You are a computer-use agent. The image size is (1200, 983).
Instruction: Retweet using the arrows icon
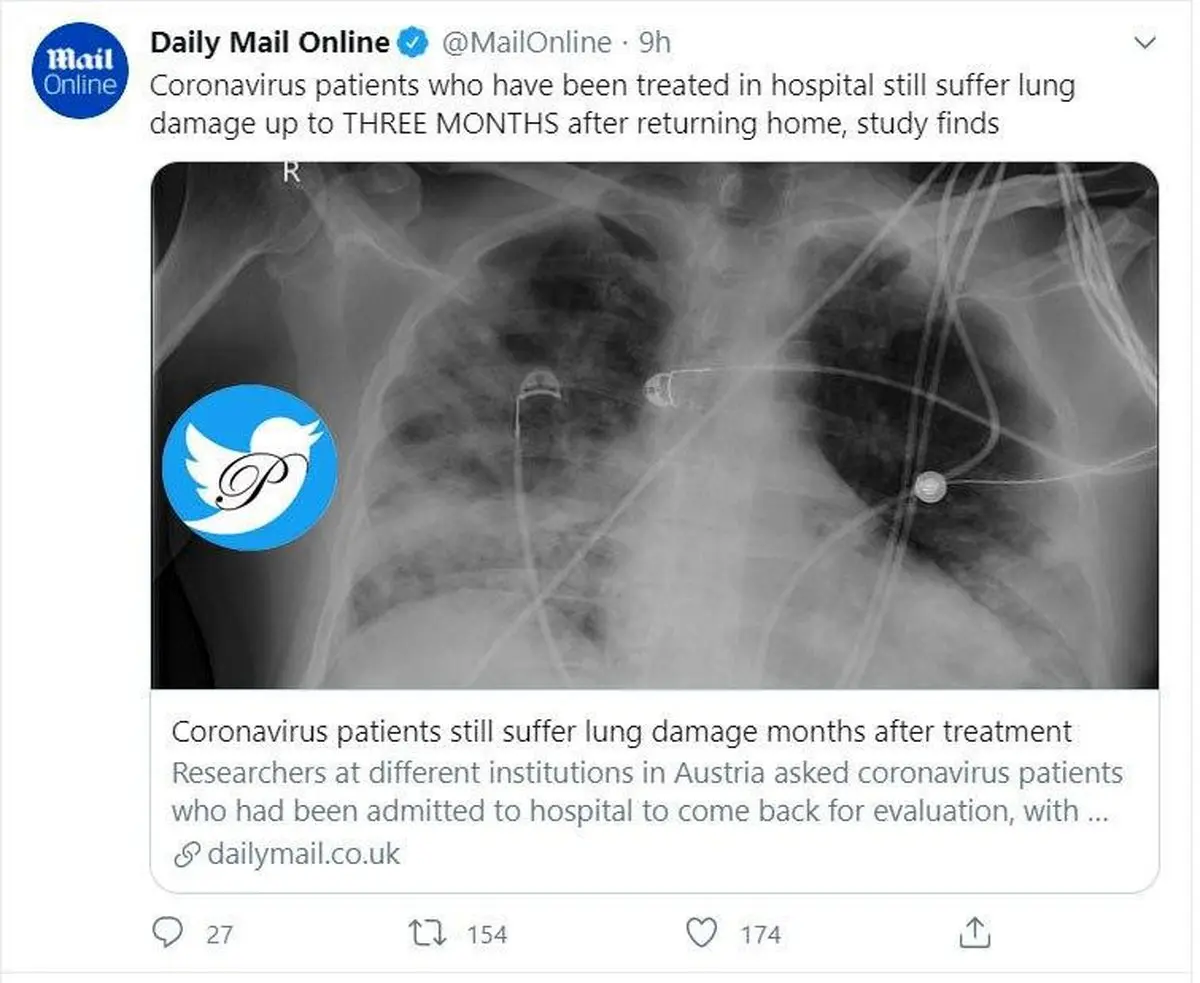[427, 933]
